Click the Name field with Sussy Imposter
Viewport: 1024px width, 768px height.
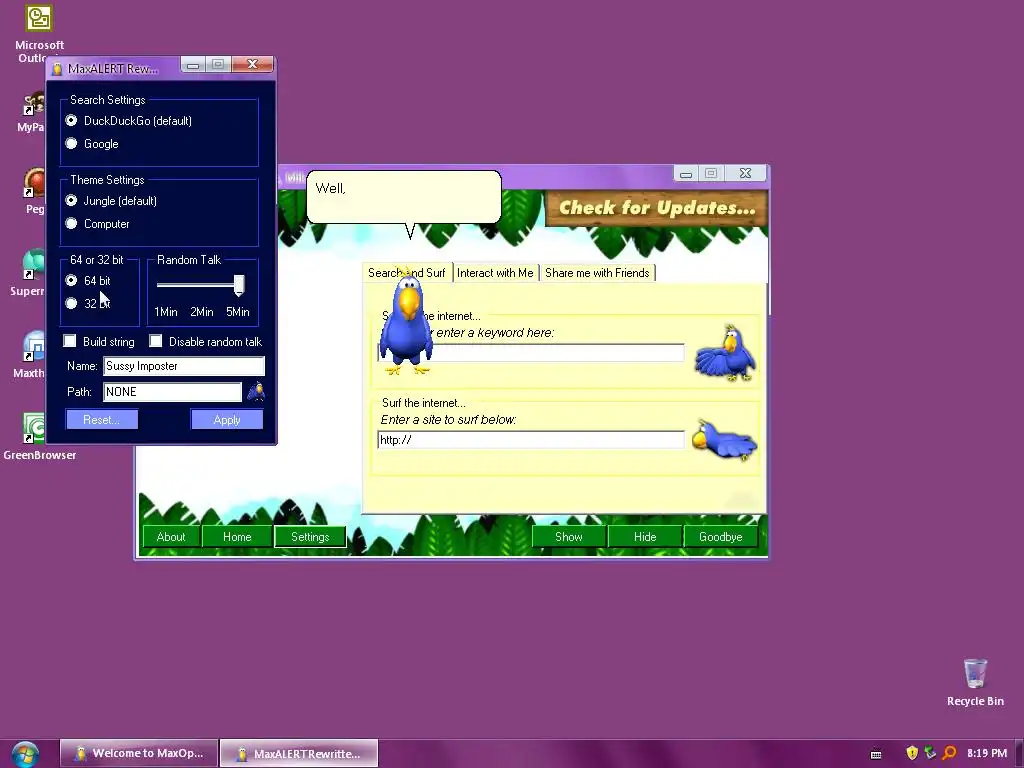(x=184, y=366)
